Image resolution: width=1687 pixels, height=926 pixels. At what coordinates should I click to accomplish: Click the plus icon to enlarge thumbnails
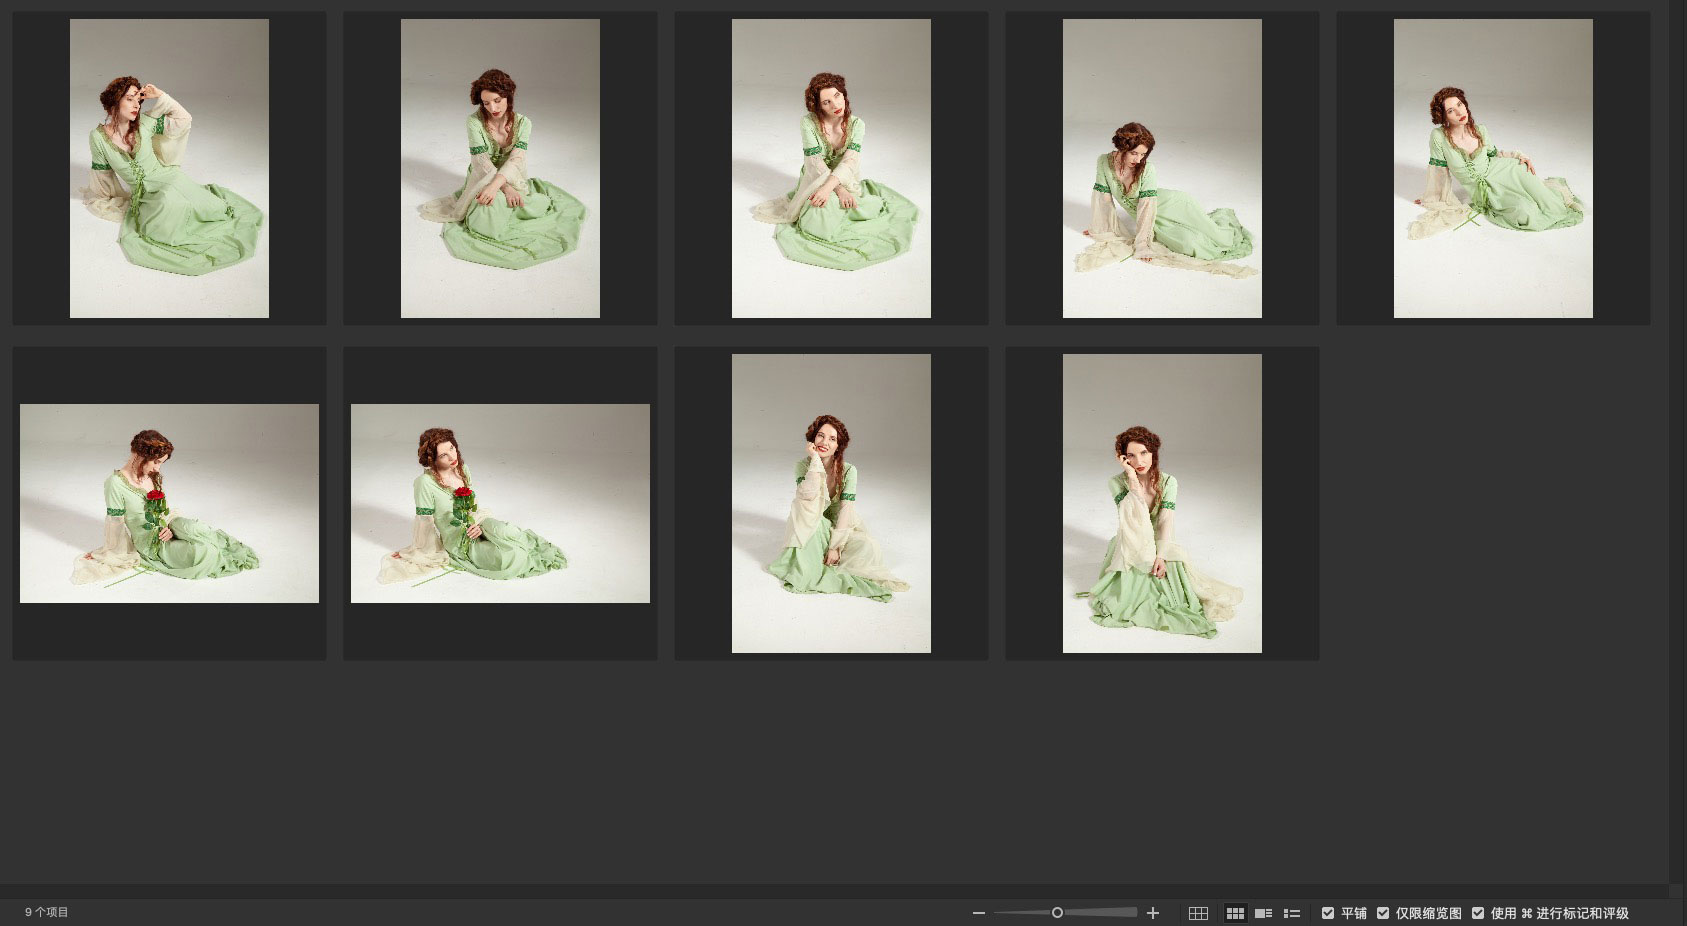click(1153, 913)
